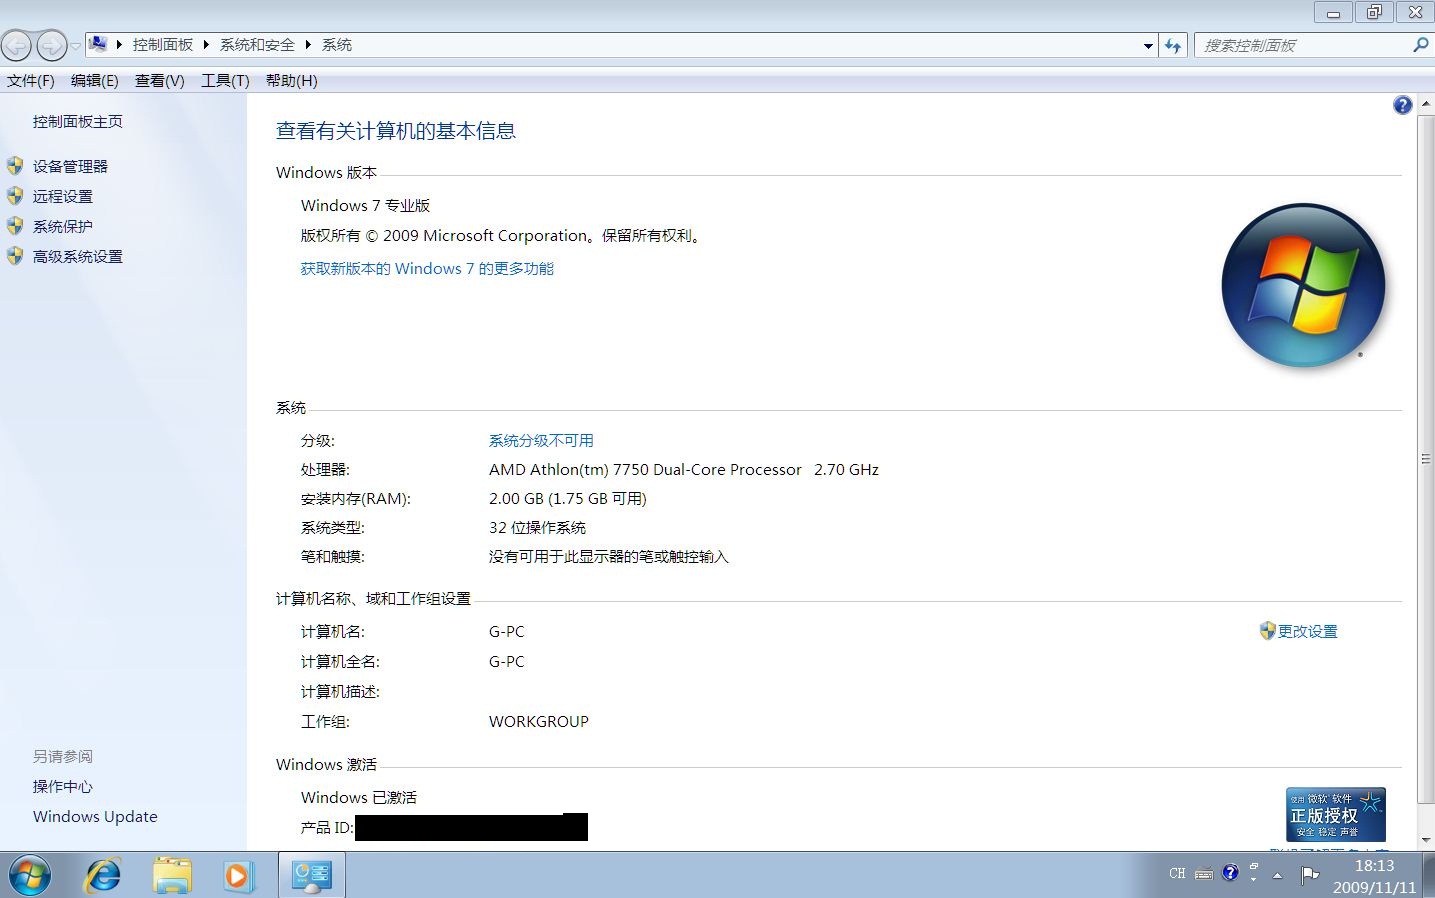
Task: Click the help question mark icon
Action: (x=1402, y=105)
